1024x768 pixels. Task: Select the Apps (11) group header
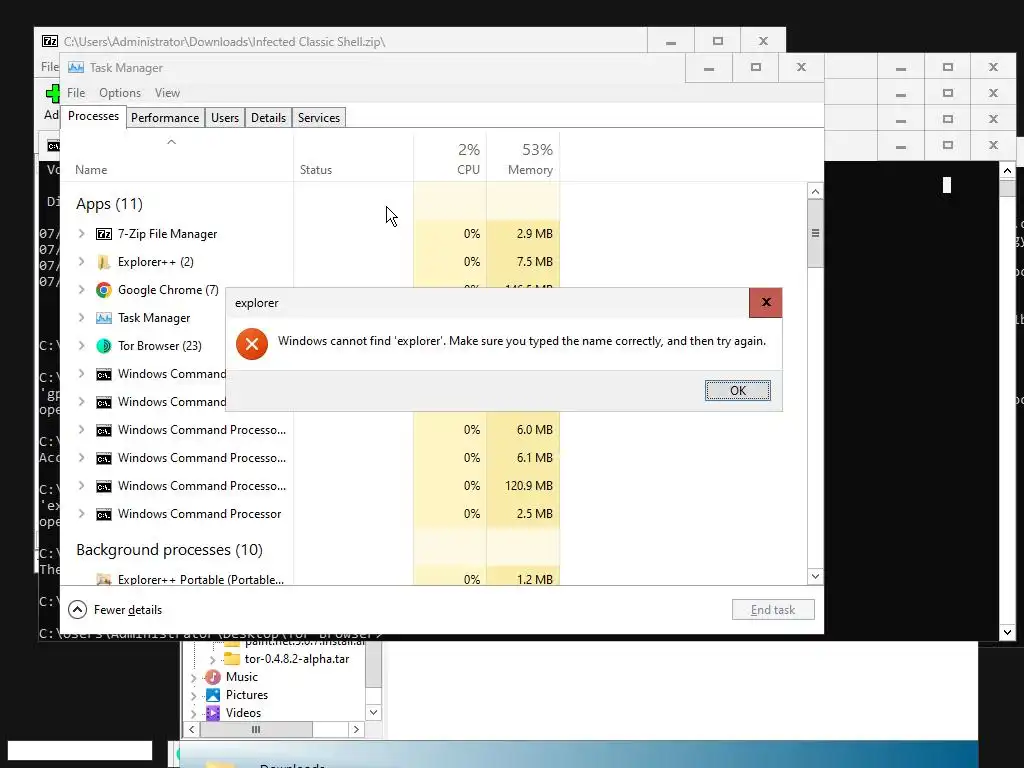(x=109, y=204)
